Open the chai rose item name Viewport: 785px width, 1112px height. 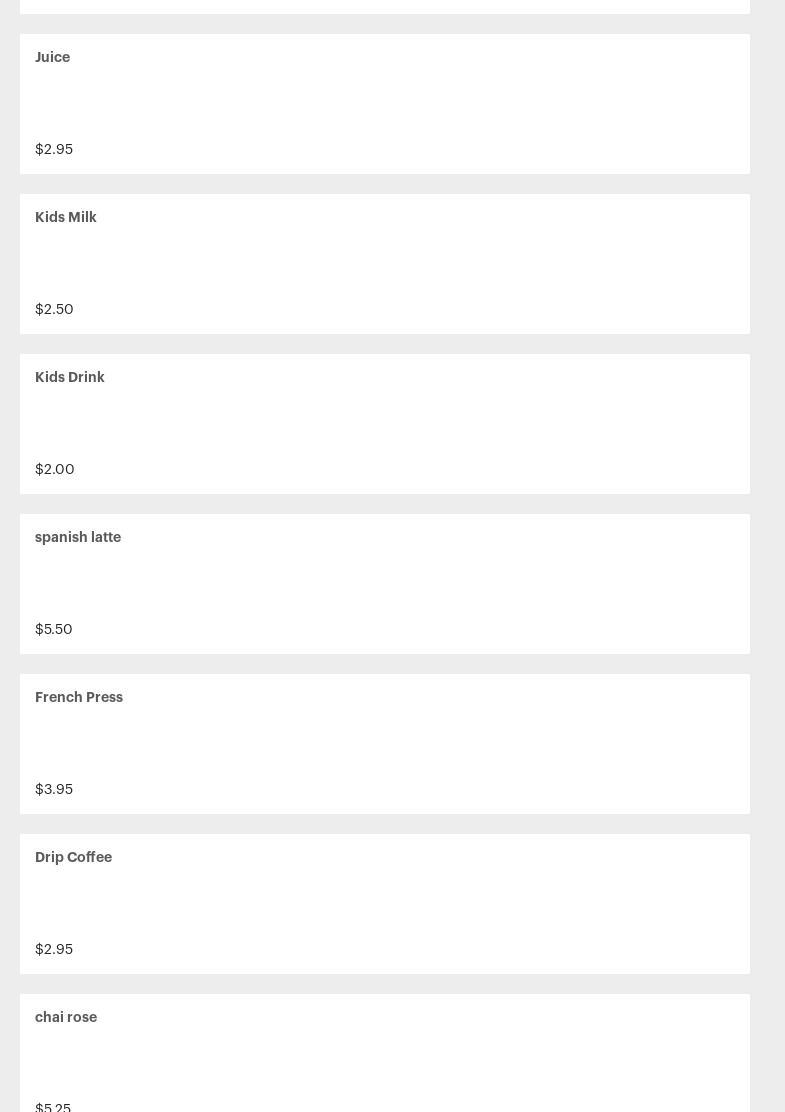(66, 1017)
